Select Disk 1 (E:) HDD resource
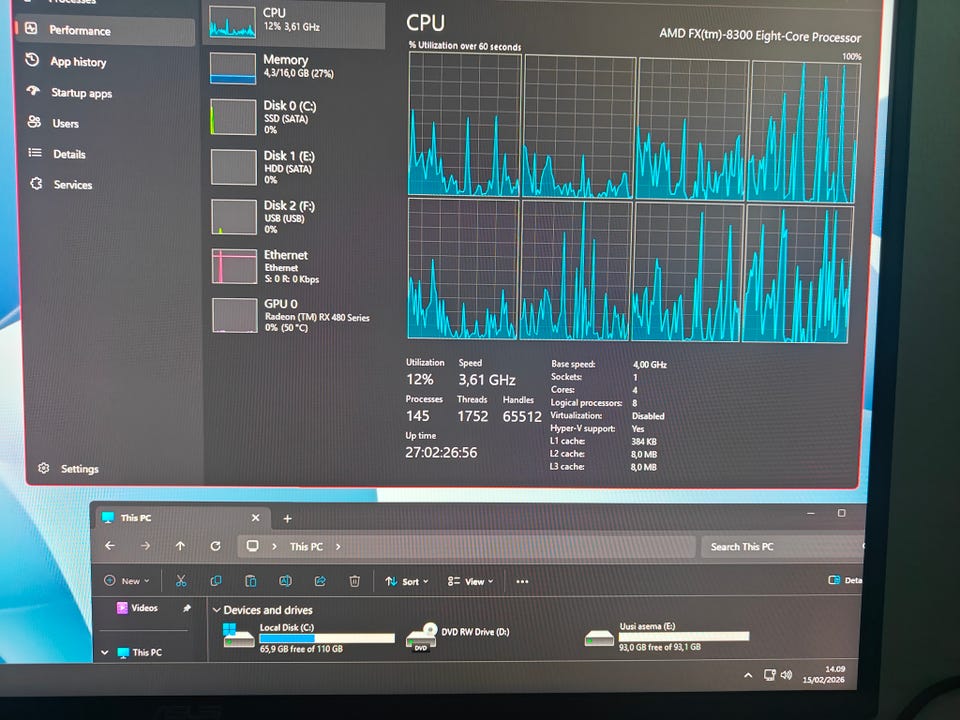This screenshot has height=720, width=960. pos(294,167)
